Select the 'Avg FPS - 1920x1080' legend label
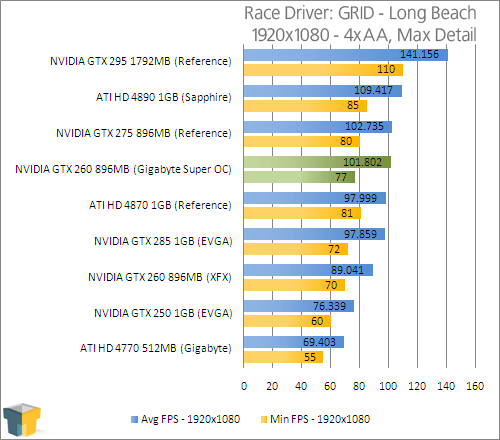The height and width of the screenshot is (440, 500). [x=190, y=419]
